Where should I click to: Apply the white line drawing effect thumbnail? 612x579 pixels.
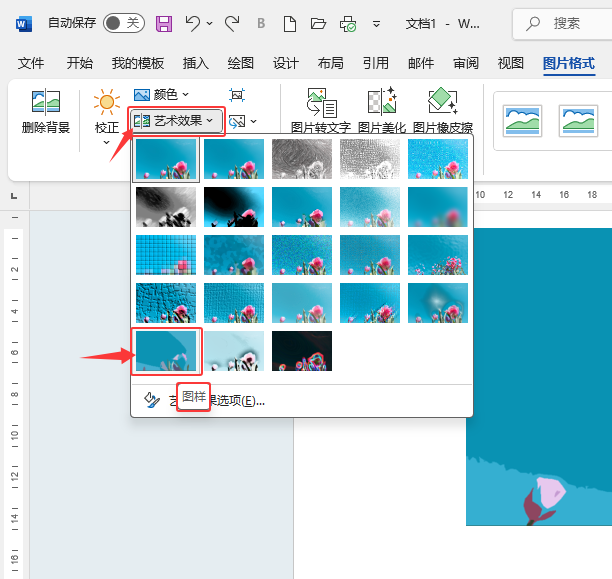click(370, 159)
